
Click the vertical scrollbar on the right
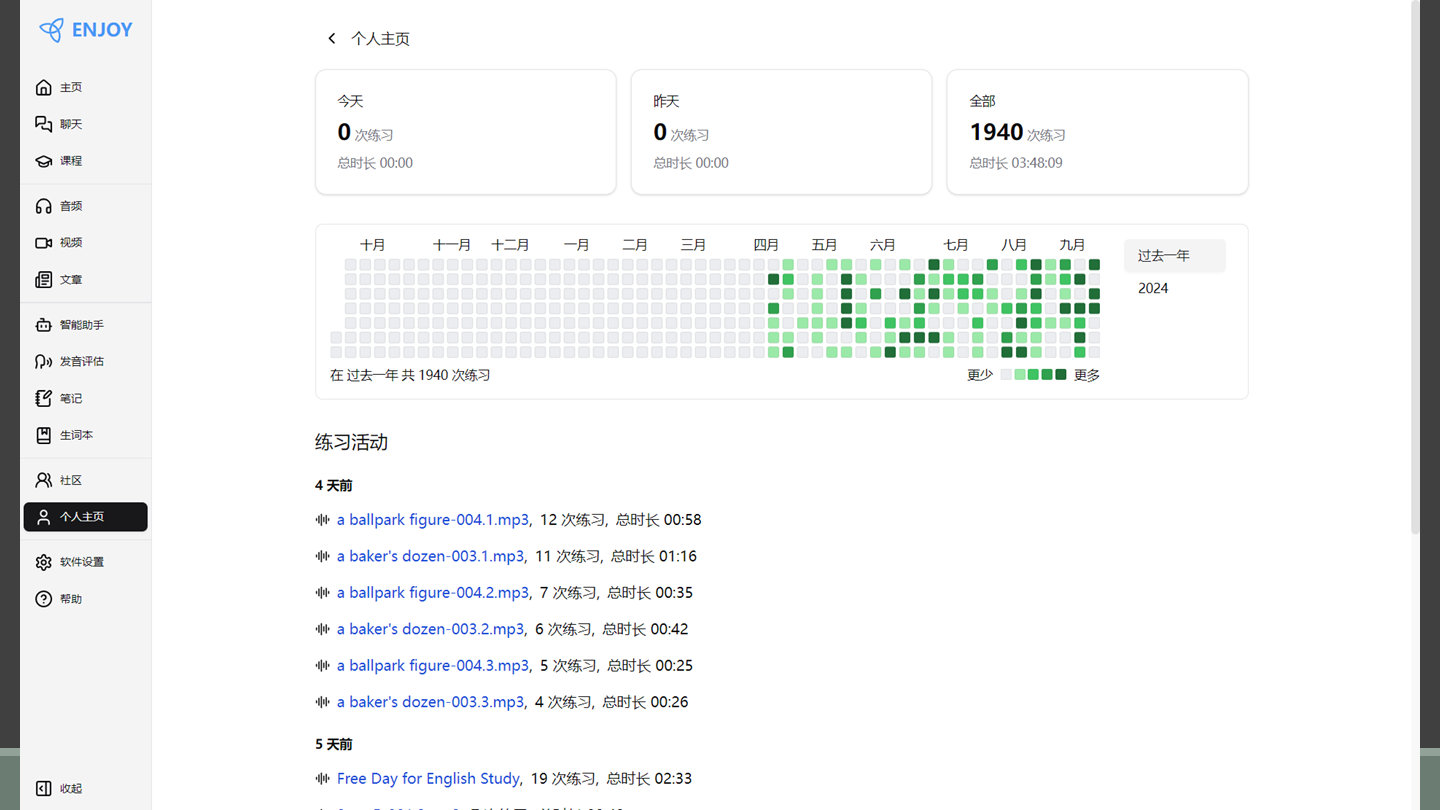click(x=1414, y=270)
